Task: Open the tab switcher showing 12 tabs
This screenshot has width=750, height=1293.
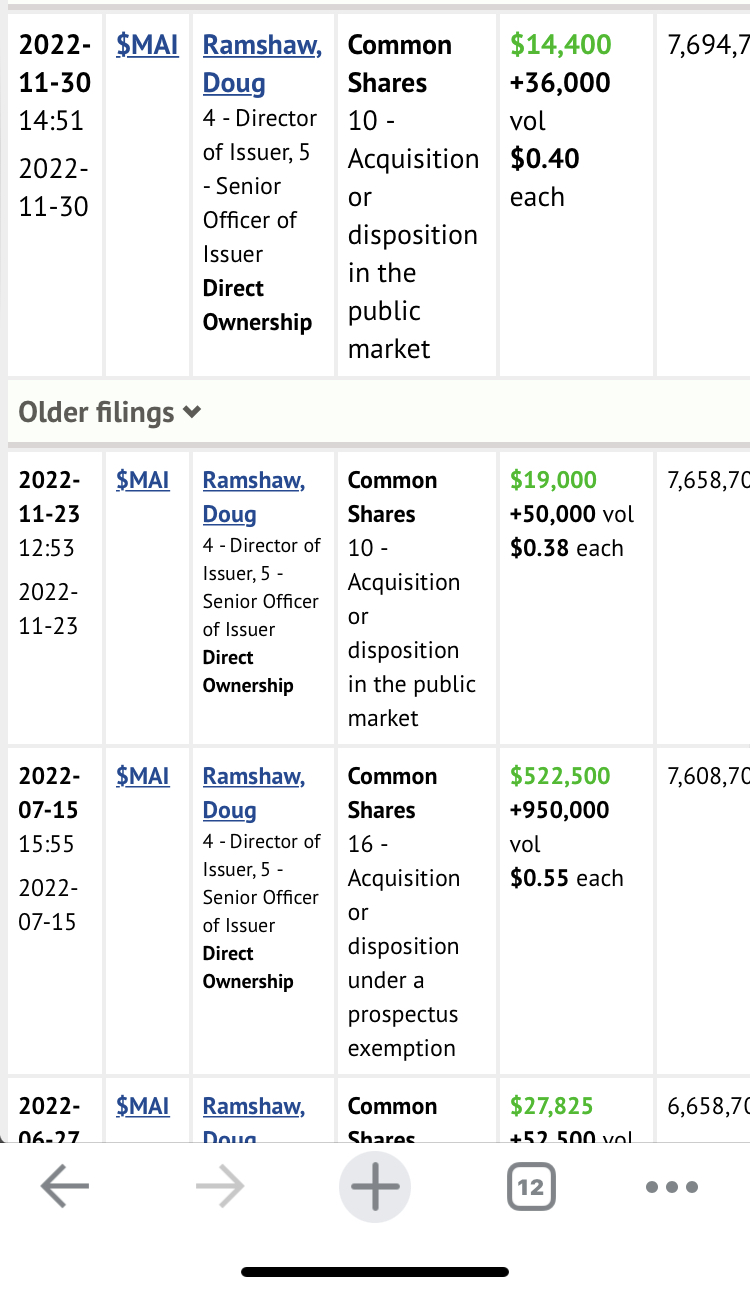Action: [531, 1187]
